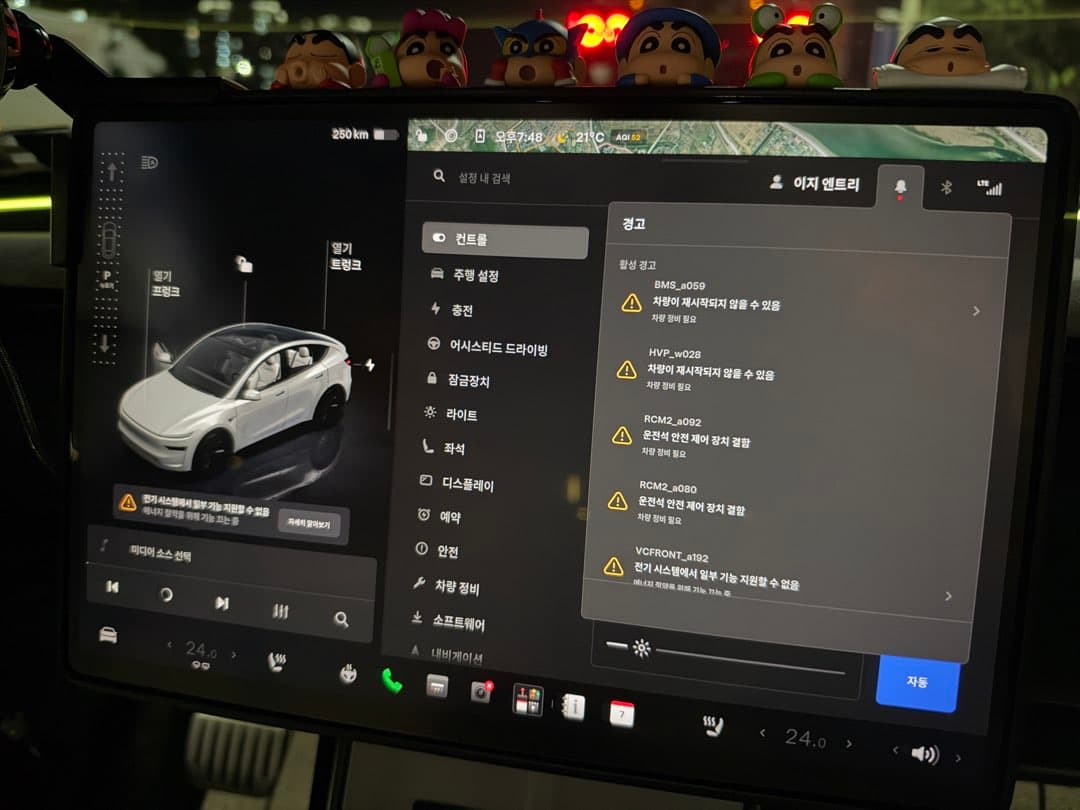Tap the 자세히 알아보기 button
The width and height of the screenshot is (1080, 810).
point(309,523)
